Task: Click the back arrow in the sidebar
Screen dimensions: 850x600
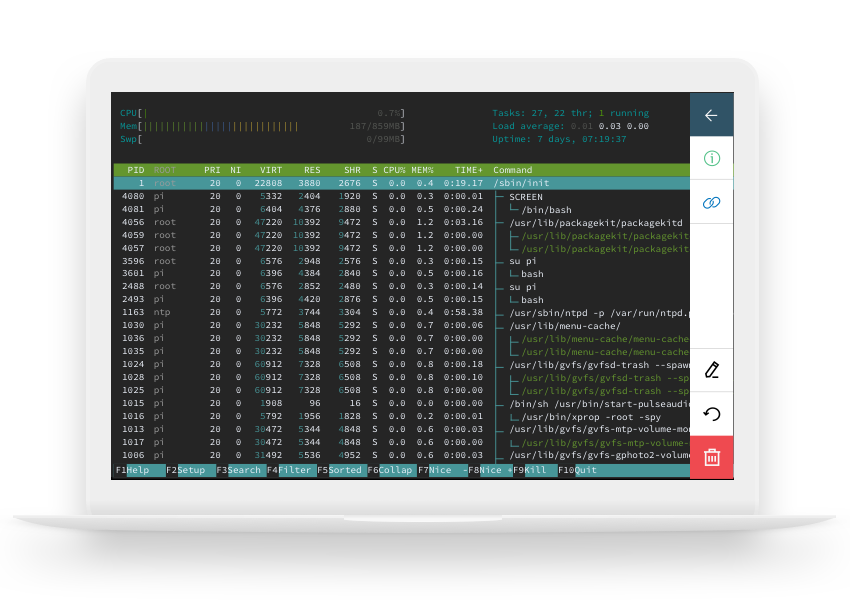Action: (x=711, y=115)
